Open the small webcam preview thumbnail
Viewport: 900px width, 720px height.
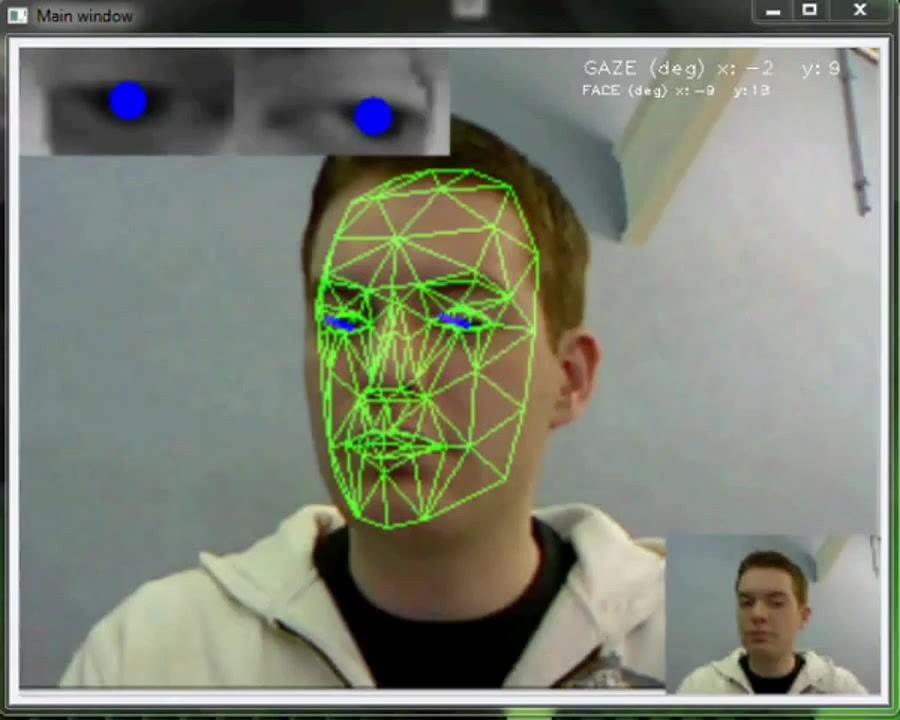pyautogui.click(x=772, y=614)
